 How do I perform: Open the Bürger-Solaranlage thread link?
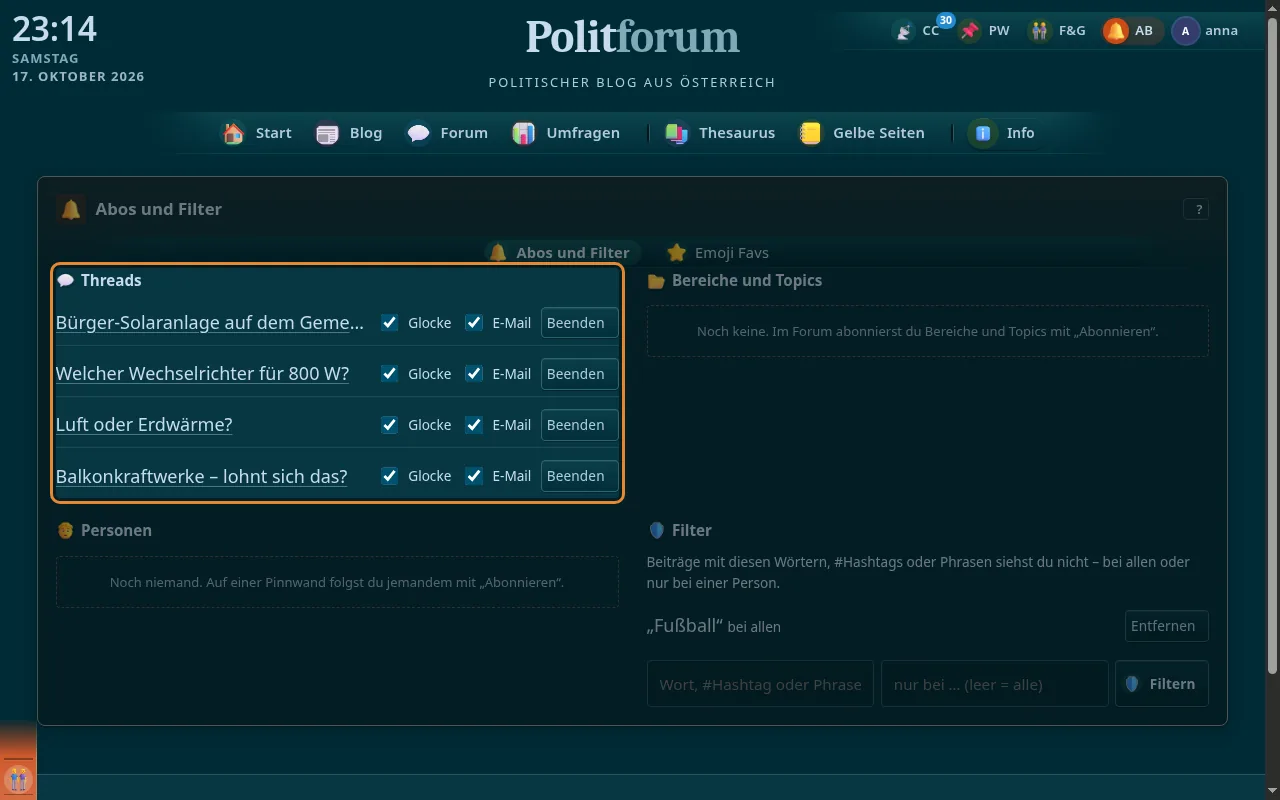210,323
